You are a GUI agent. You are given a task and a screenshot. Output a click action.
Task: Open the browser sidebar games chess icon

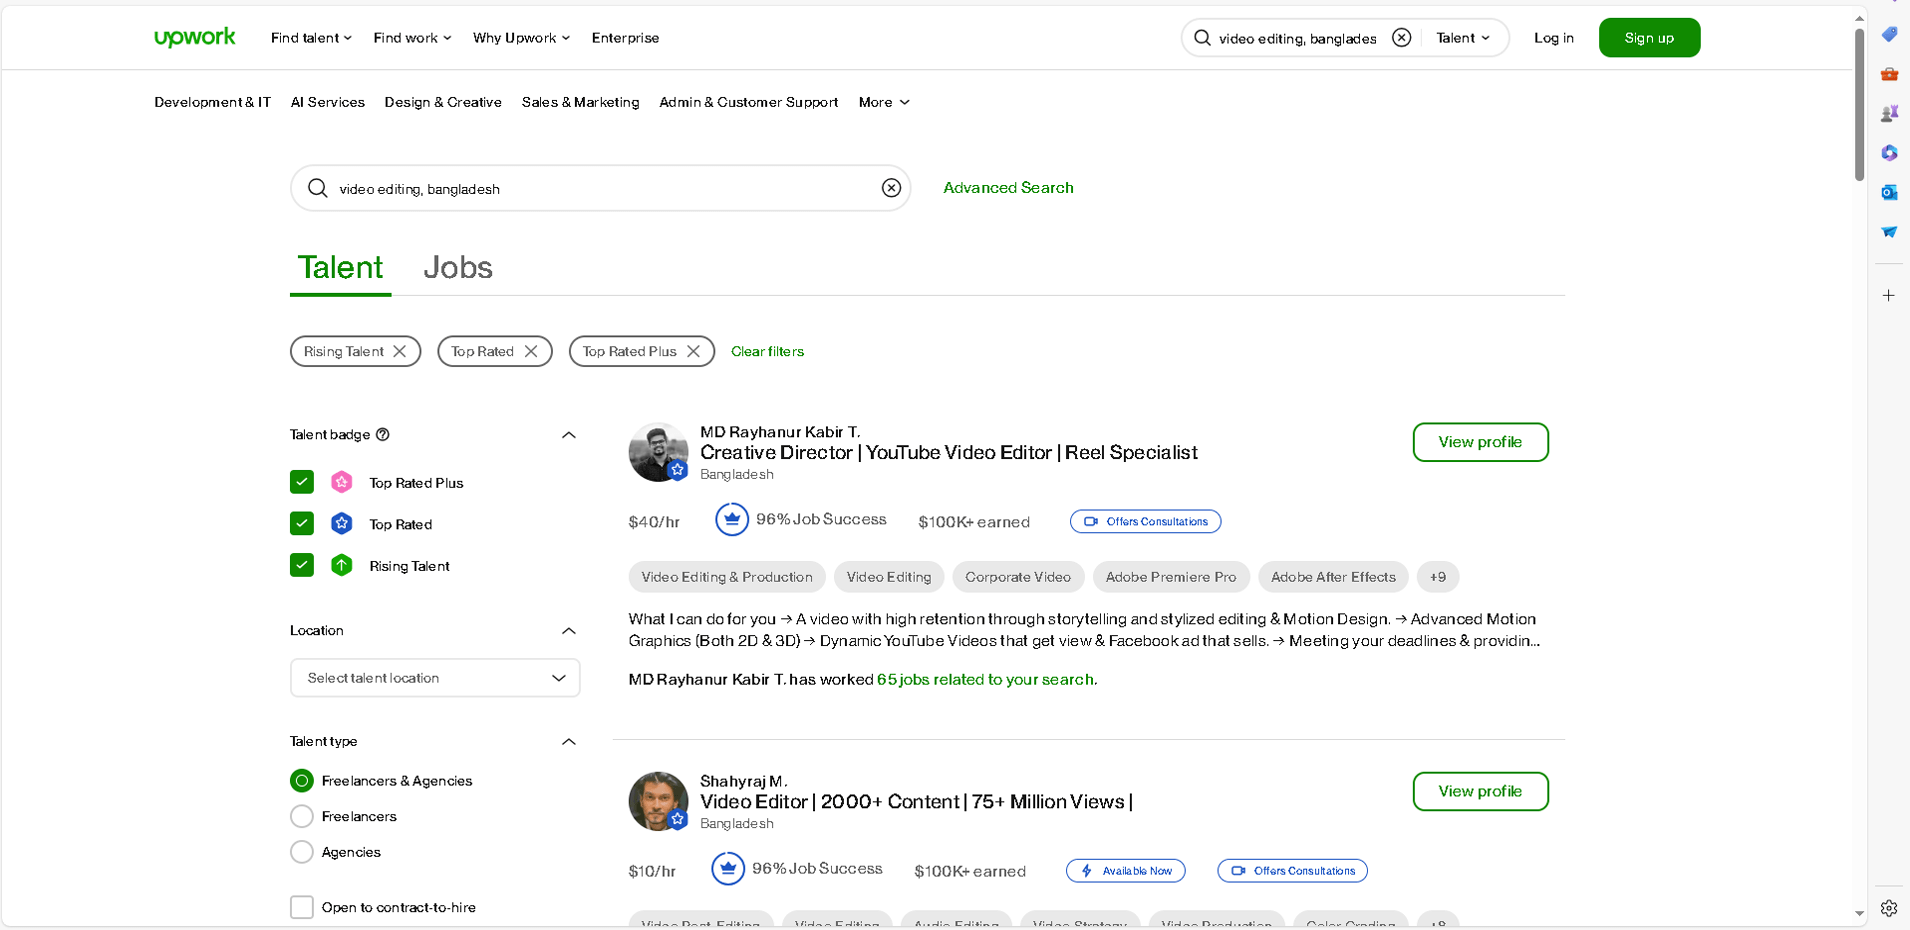pyautogui.click(x=1889, y=113)
